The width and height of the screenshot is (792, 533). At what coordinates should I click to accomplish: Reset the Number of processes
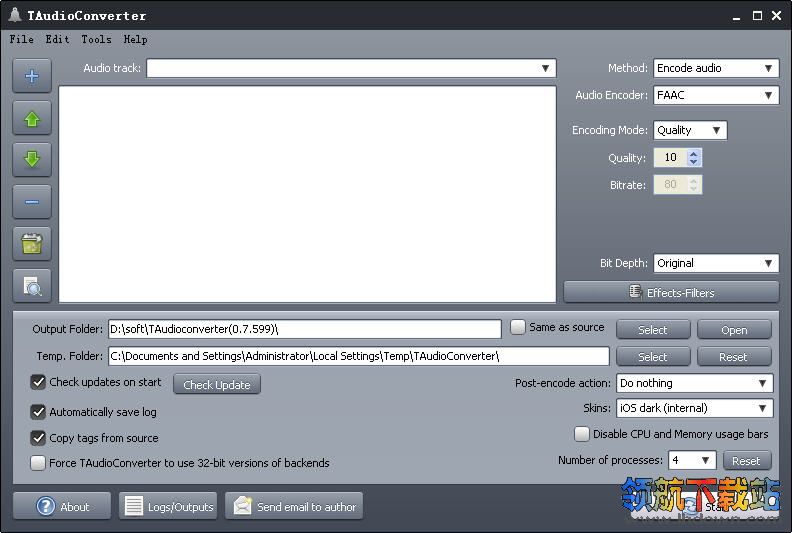pos(747,461)
